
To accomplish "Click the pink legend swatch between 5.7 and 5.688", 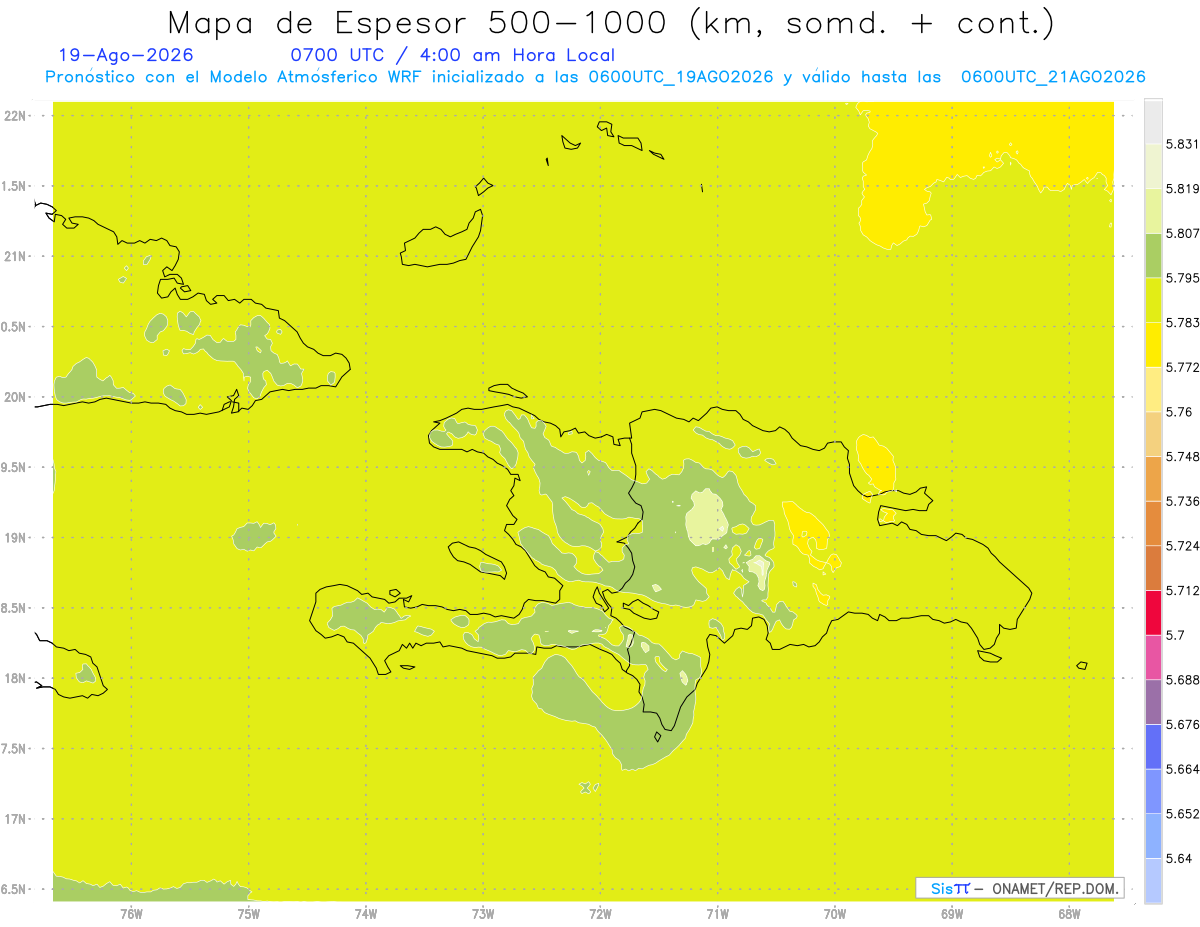I will [1153, 656].
